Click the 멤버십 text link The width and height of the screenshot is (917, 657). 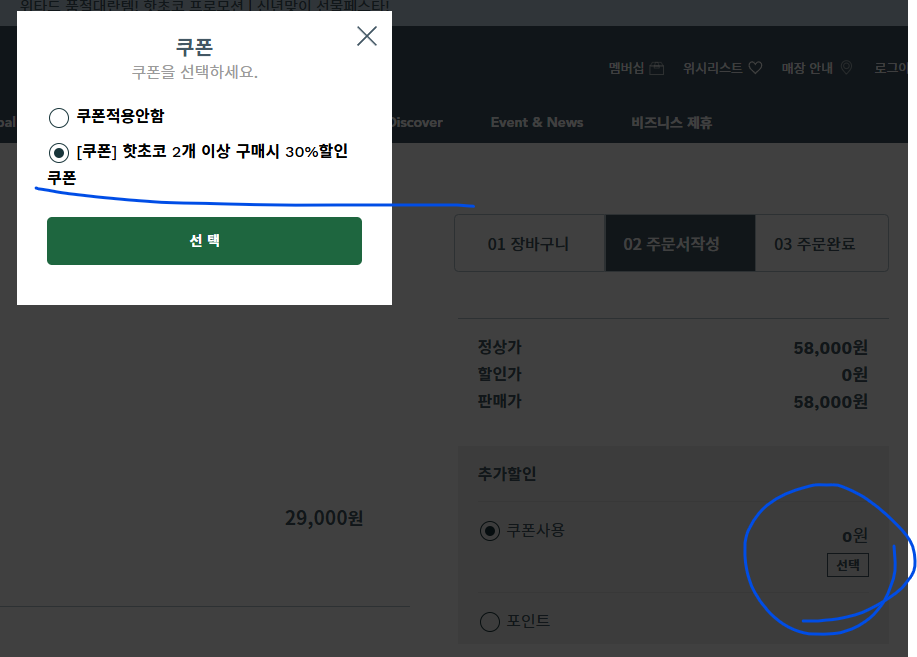[x=626, y=68]
